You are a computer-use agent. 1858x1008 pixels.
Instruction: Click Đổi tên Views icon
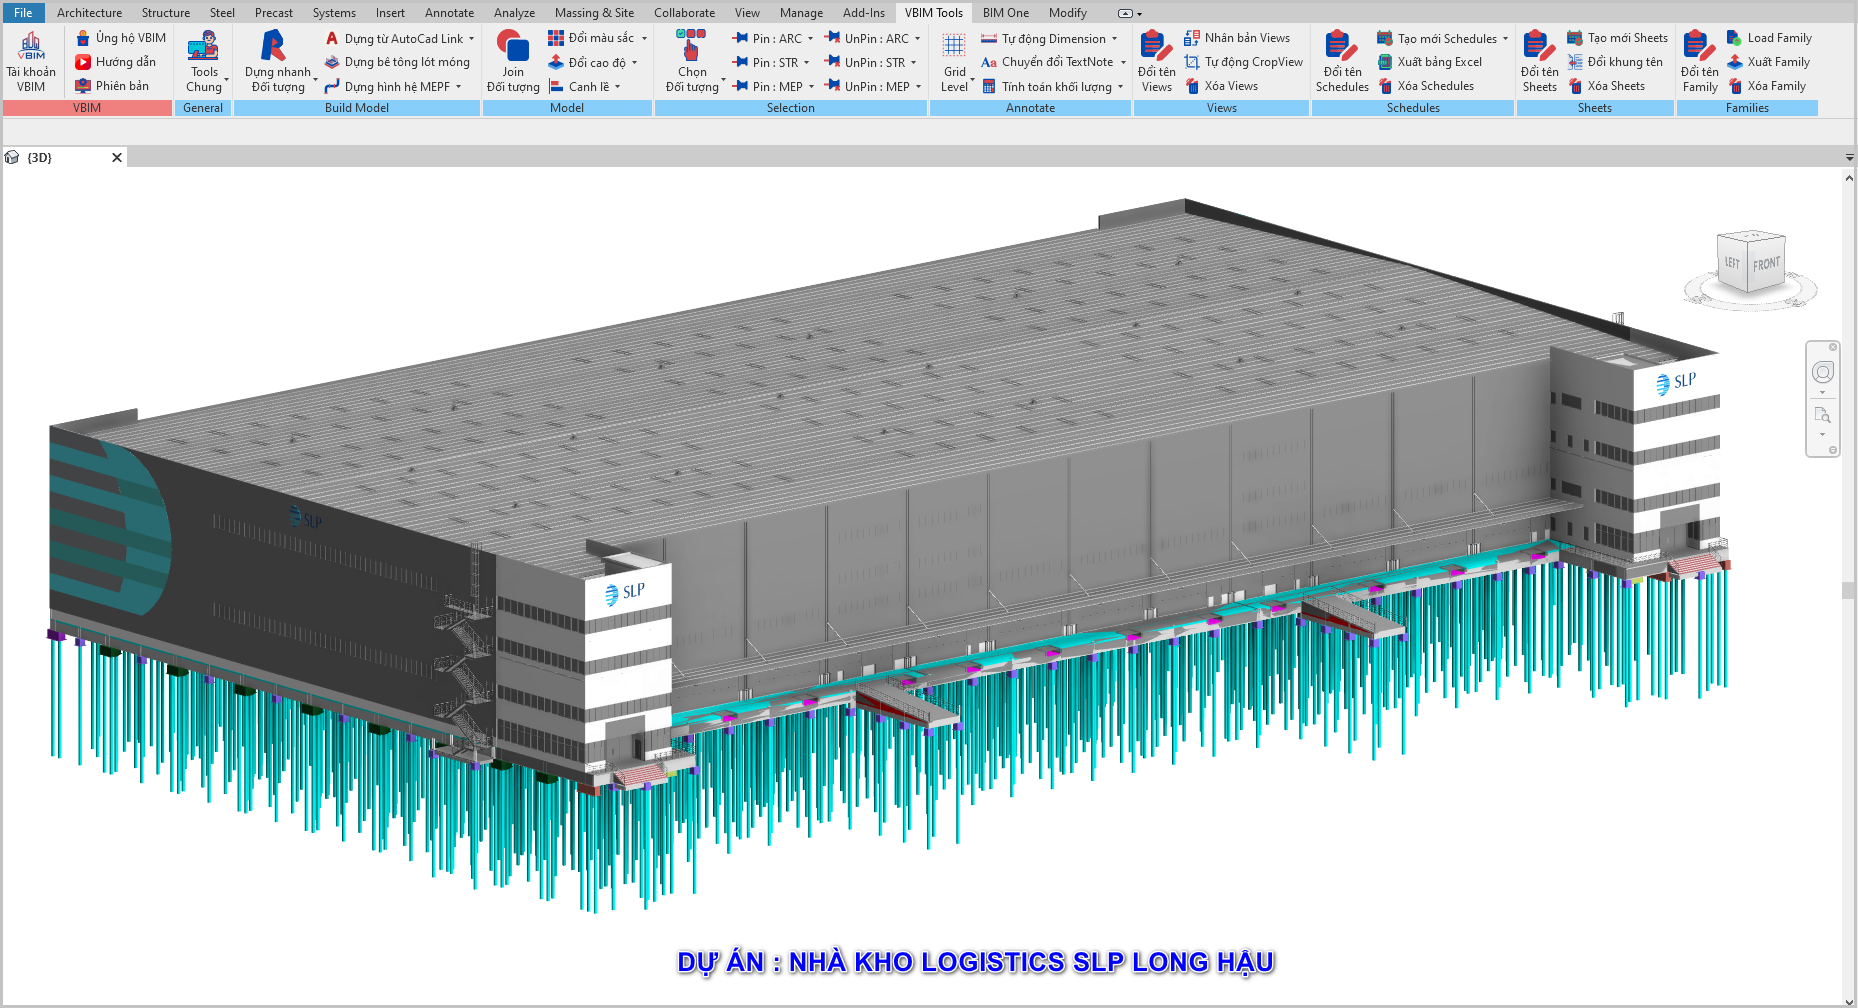1156,48
